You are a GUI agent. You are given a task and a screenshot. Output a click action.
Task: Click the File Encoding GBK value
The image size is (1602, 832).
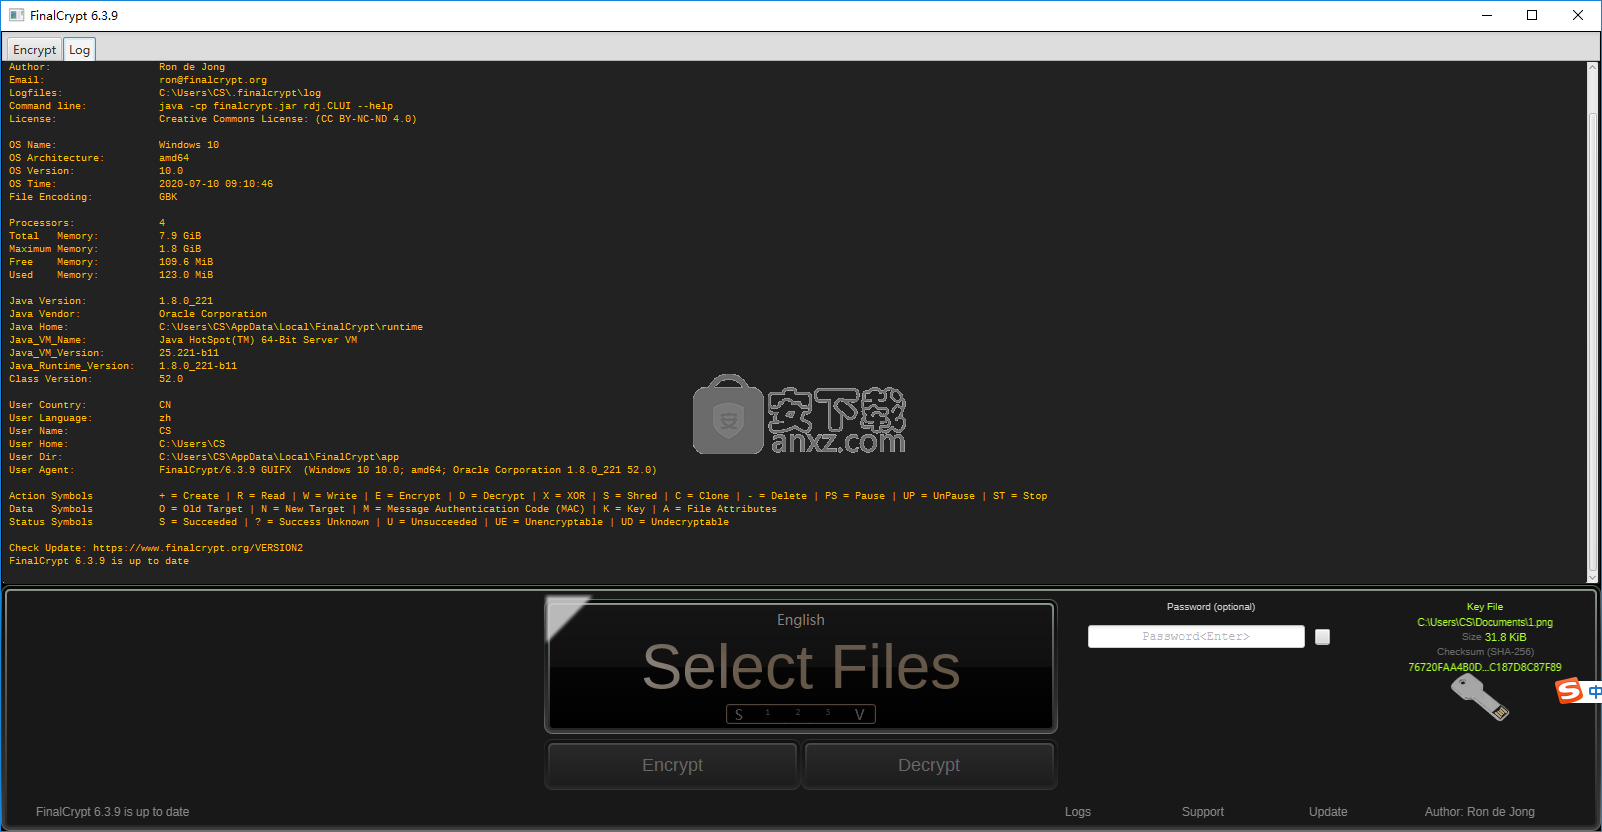coord(168,197)
